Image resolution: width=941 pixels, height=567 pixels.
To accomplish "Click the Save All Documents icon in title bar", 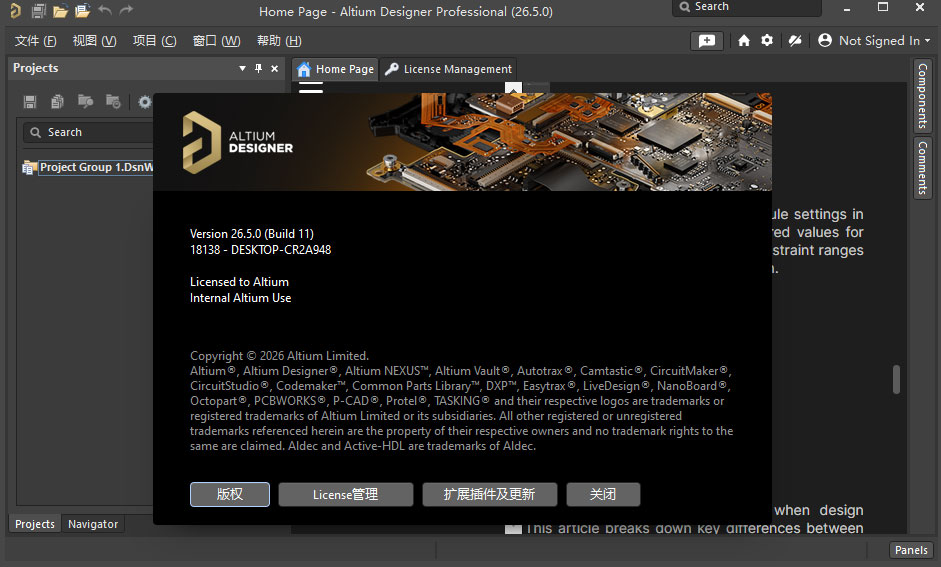I will click(x=38, y=10).
